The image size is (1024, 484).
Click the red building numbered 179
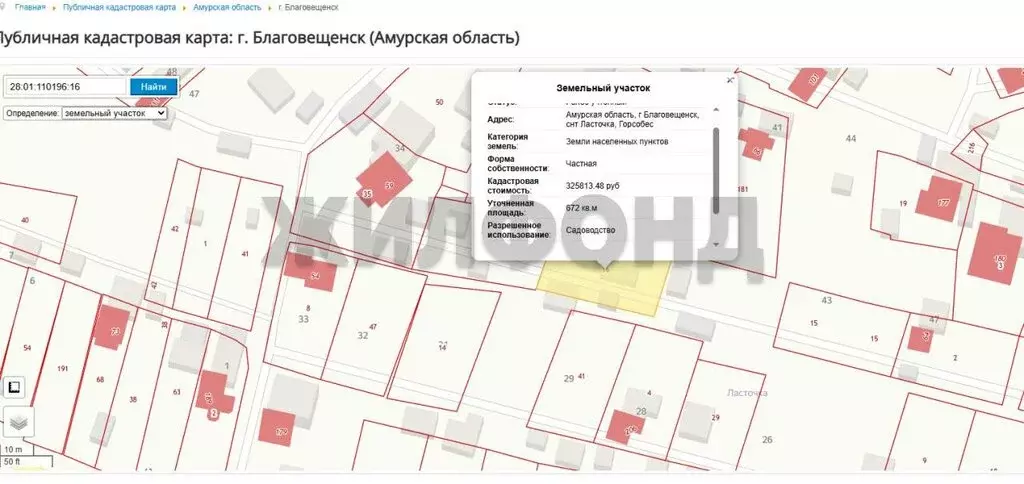point(277,428)
